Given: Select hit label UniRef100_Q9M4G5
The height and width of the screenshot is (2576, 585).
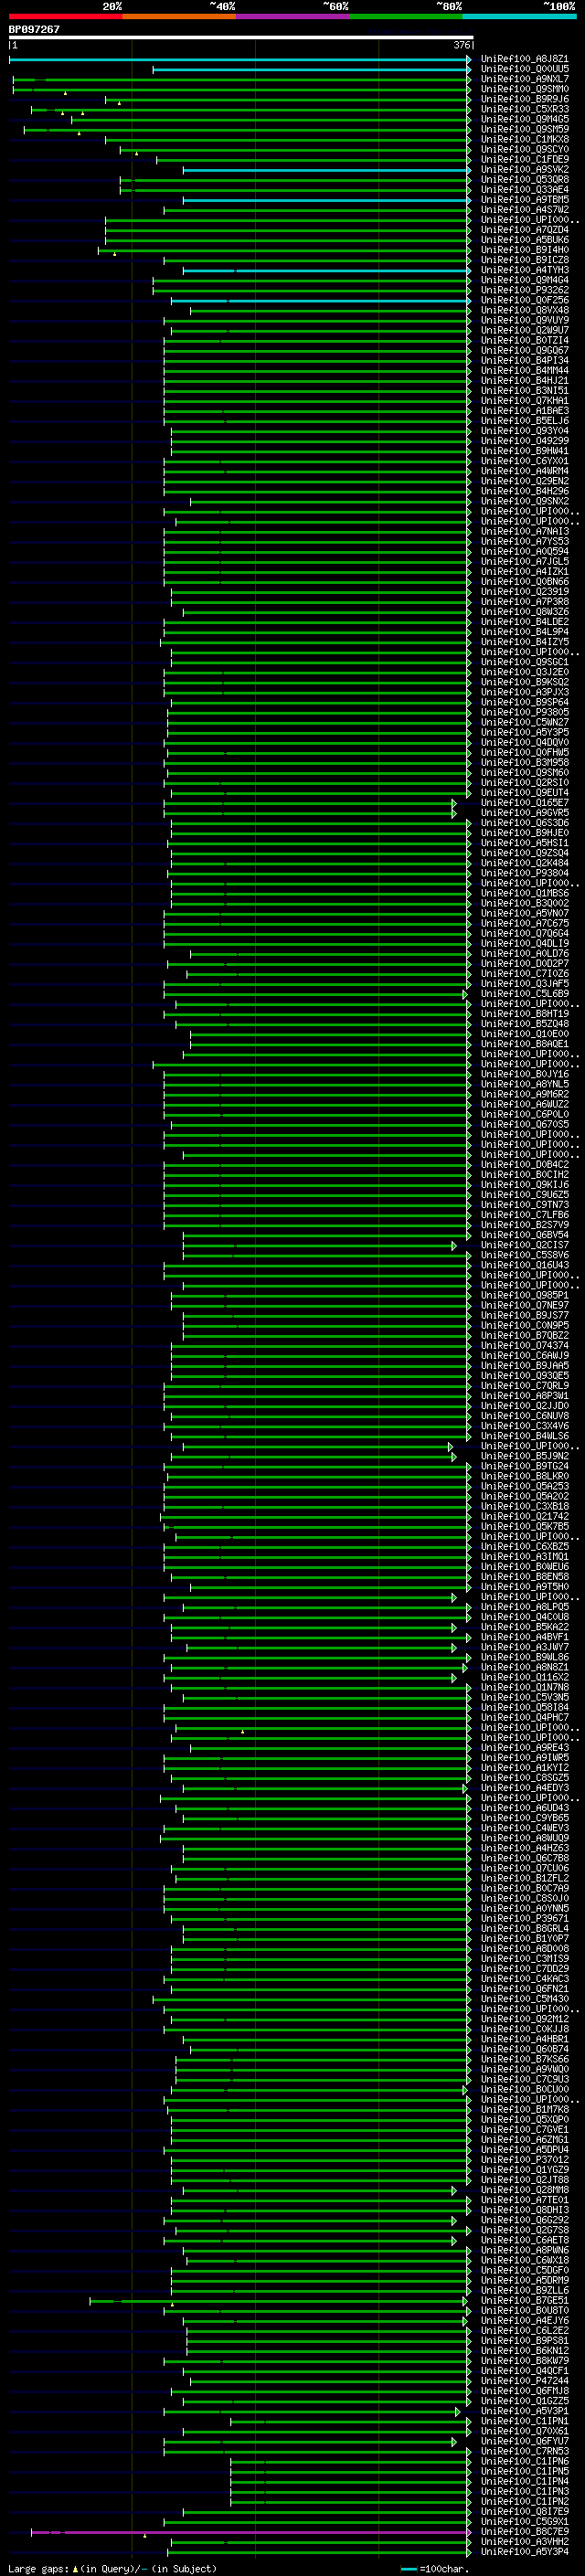Looking at the screenshot, I should [525, 119].
